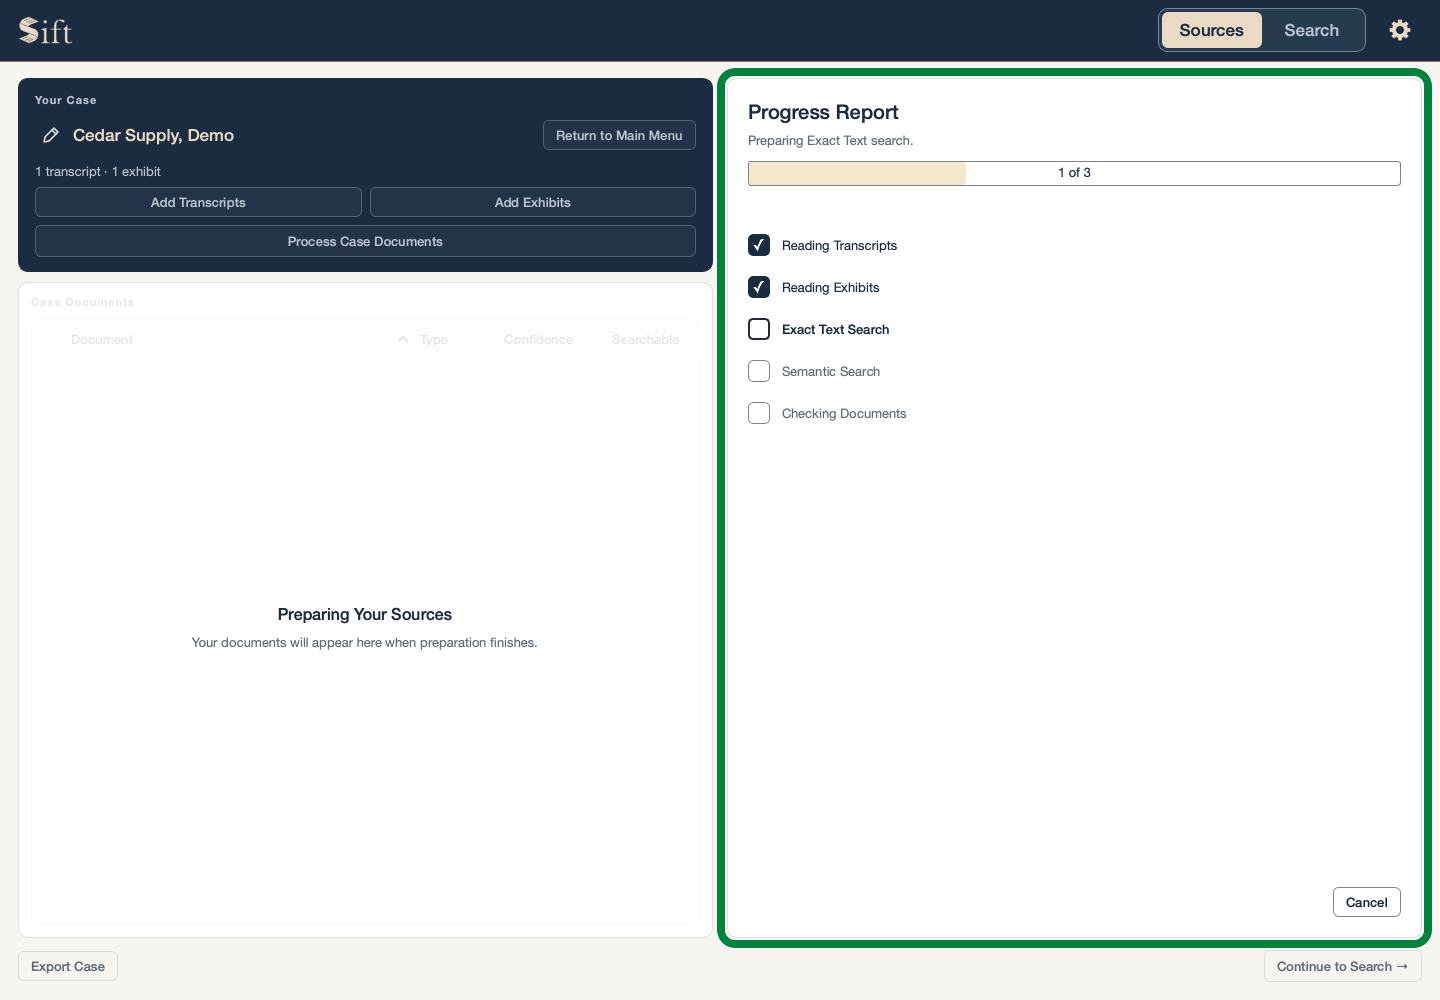Toggle the Reading Exhibits checkbox
The height and width of the screenshot is (1000, 1440).
(x=759, y=287)
